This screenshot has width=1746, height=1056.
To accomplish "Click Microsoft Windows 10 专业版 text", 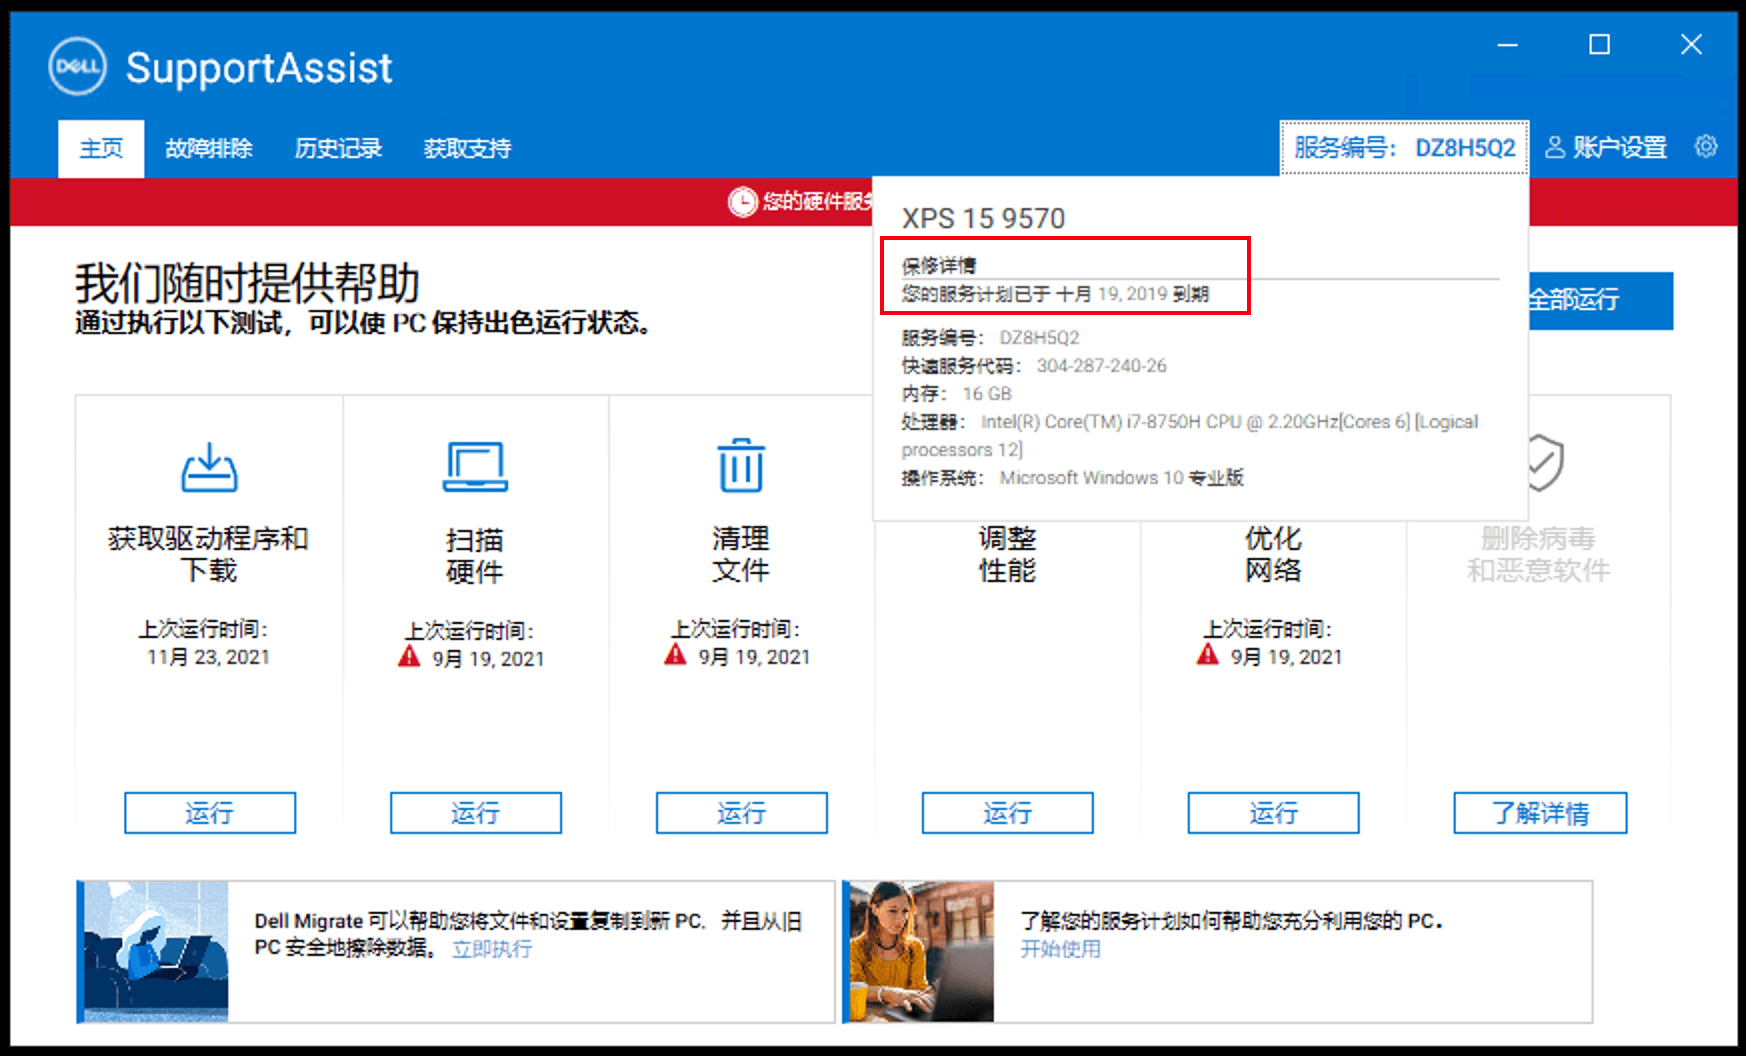I will click(1121, 478).
